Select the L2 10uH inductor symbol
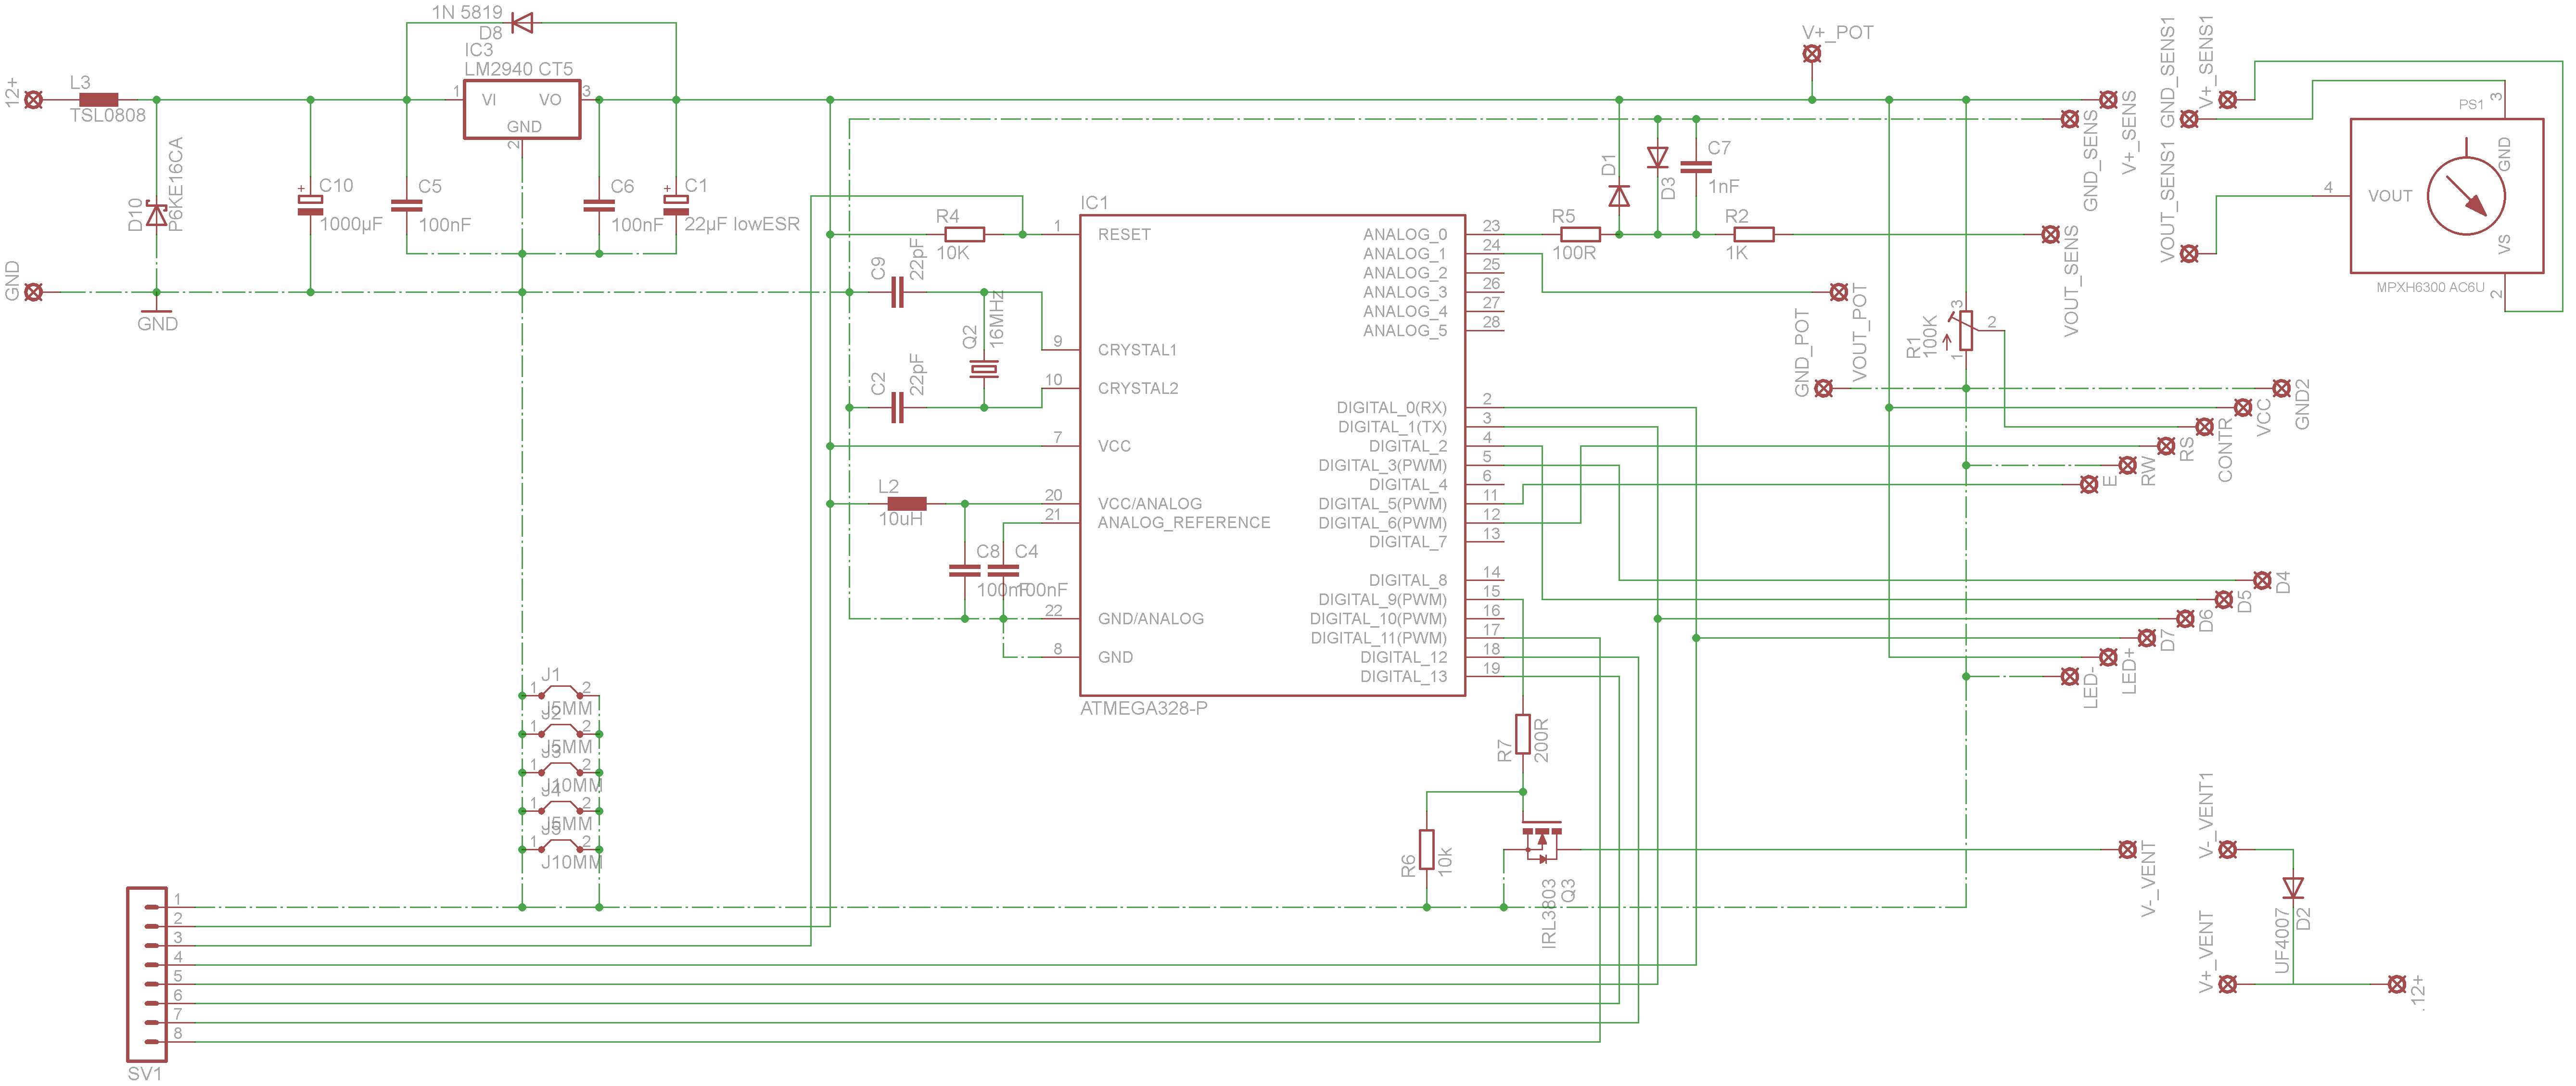The width and height of the screenshot is (2576, 1086). pos(906,504)
